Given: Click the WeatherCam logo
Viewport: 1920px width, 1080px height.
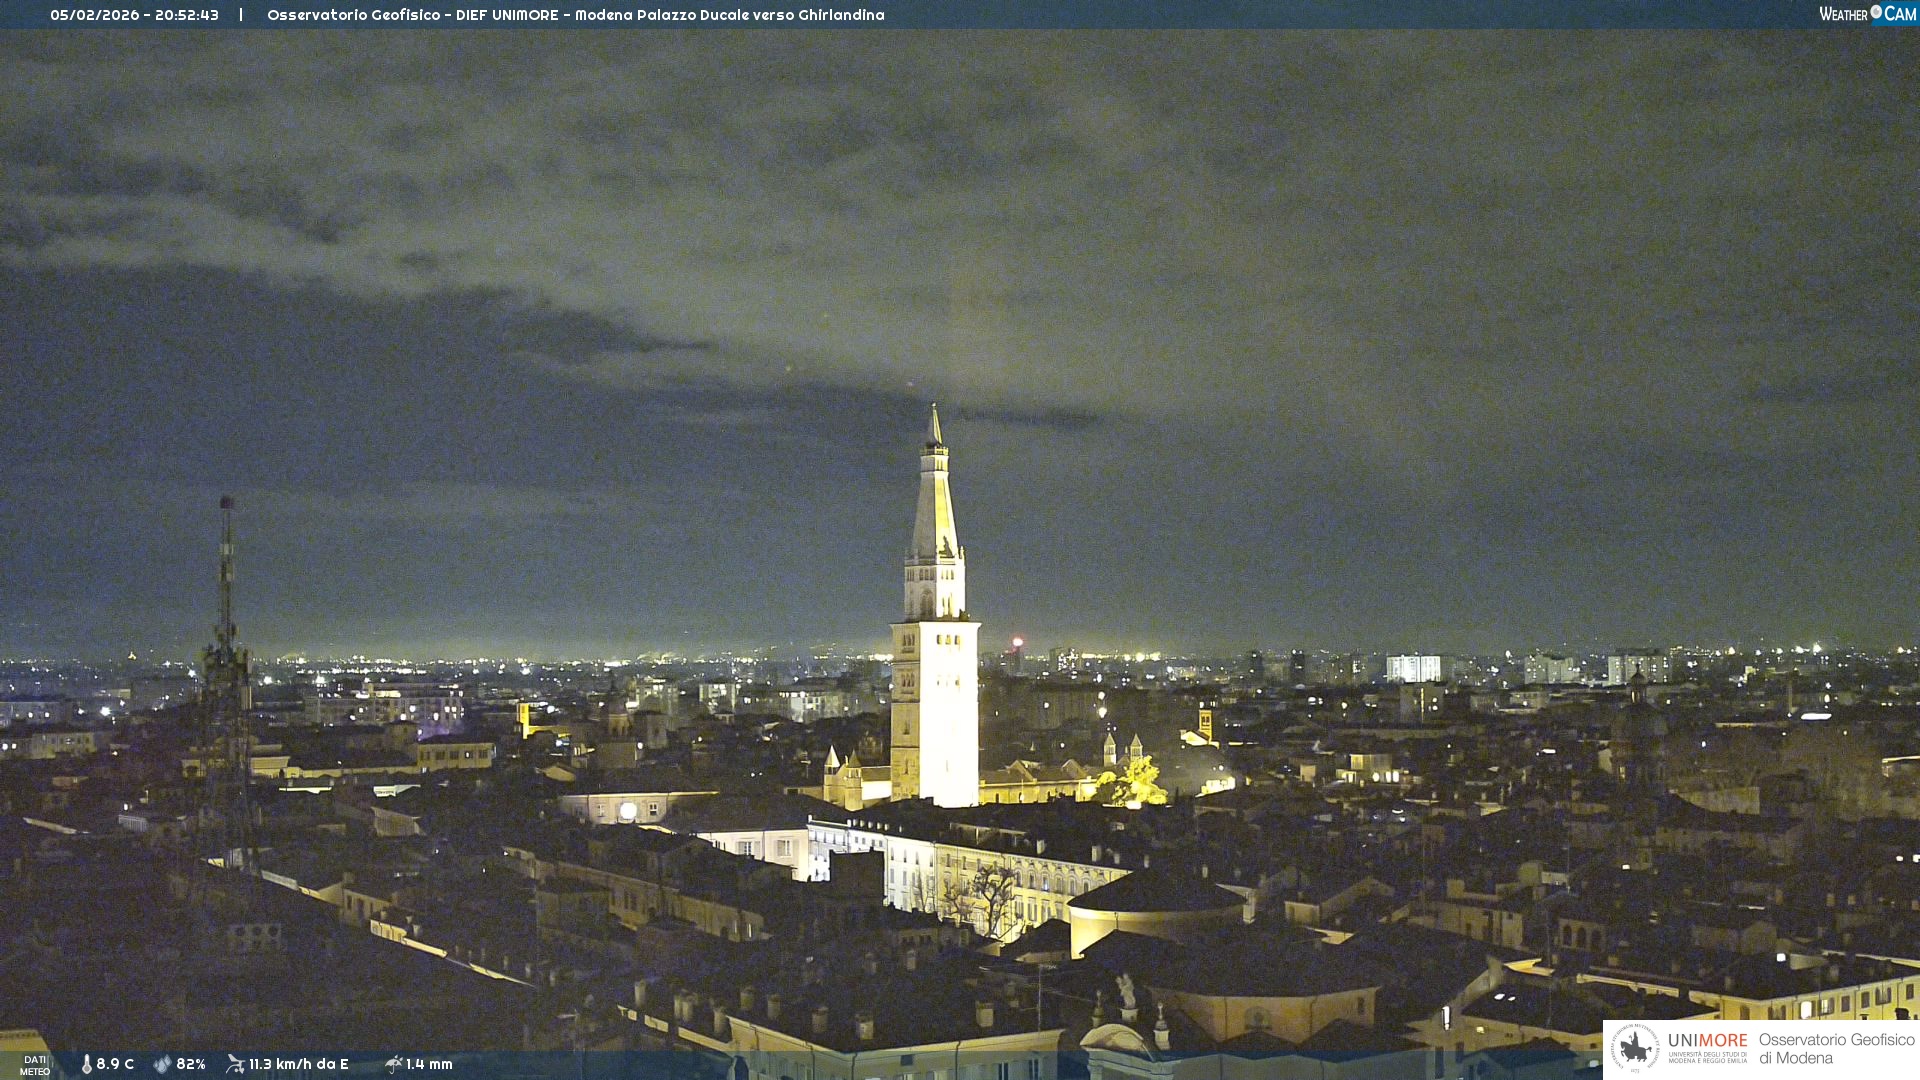Looking at the screenshot, I should [x=1867, y=14].
